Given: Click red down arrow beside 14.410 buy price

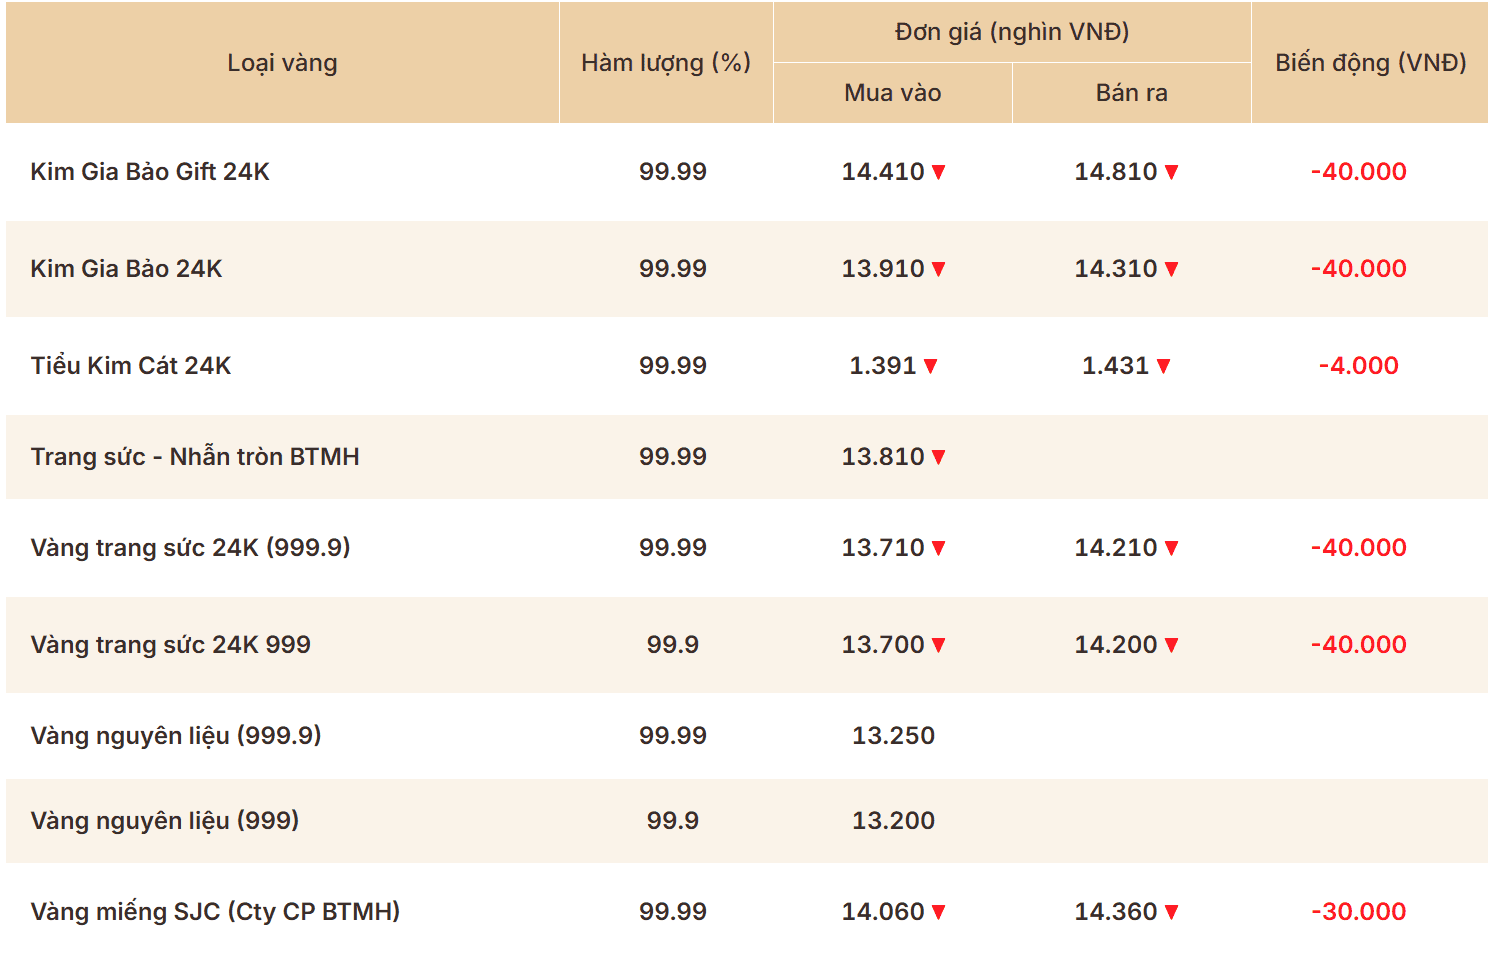Looking at the screenshot, I should (x=938, y=172).
